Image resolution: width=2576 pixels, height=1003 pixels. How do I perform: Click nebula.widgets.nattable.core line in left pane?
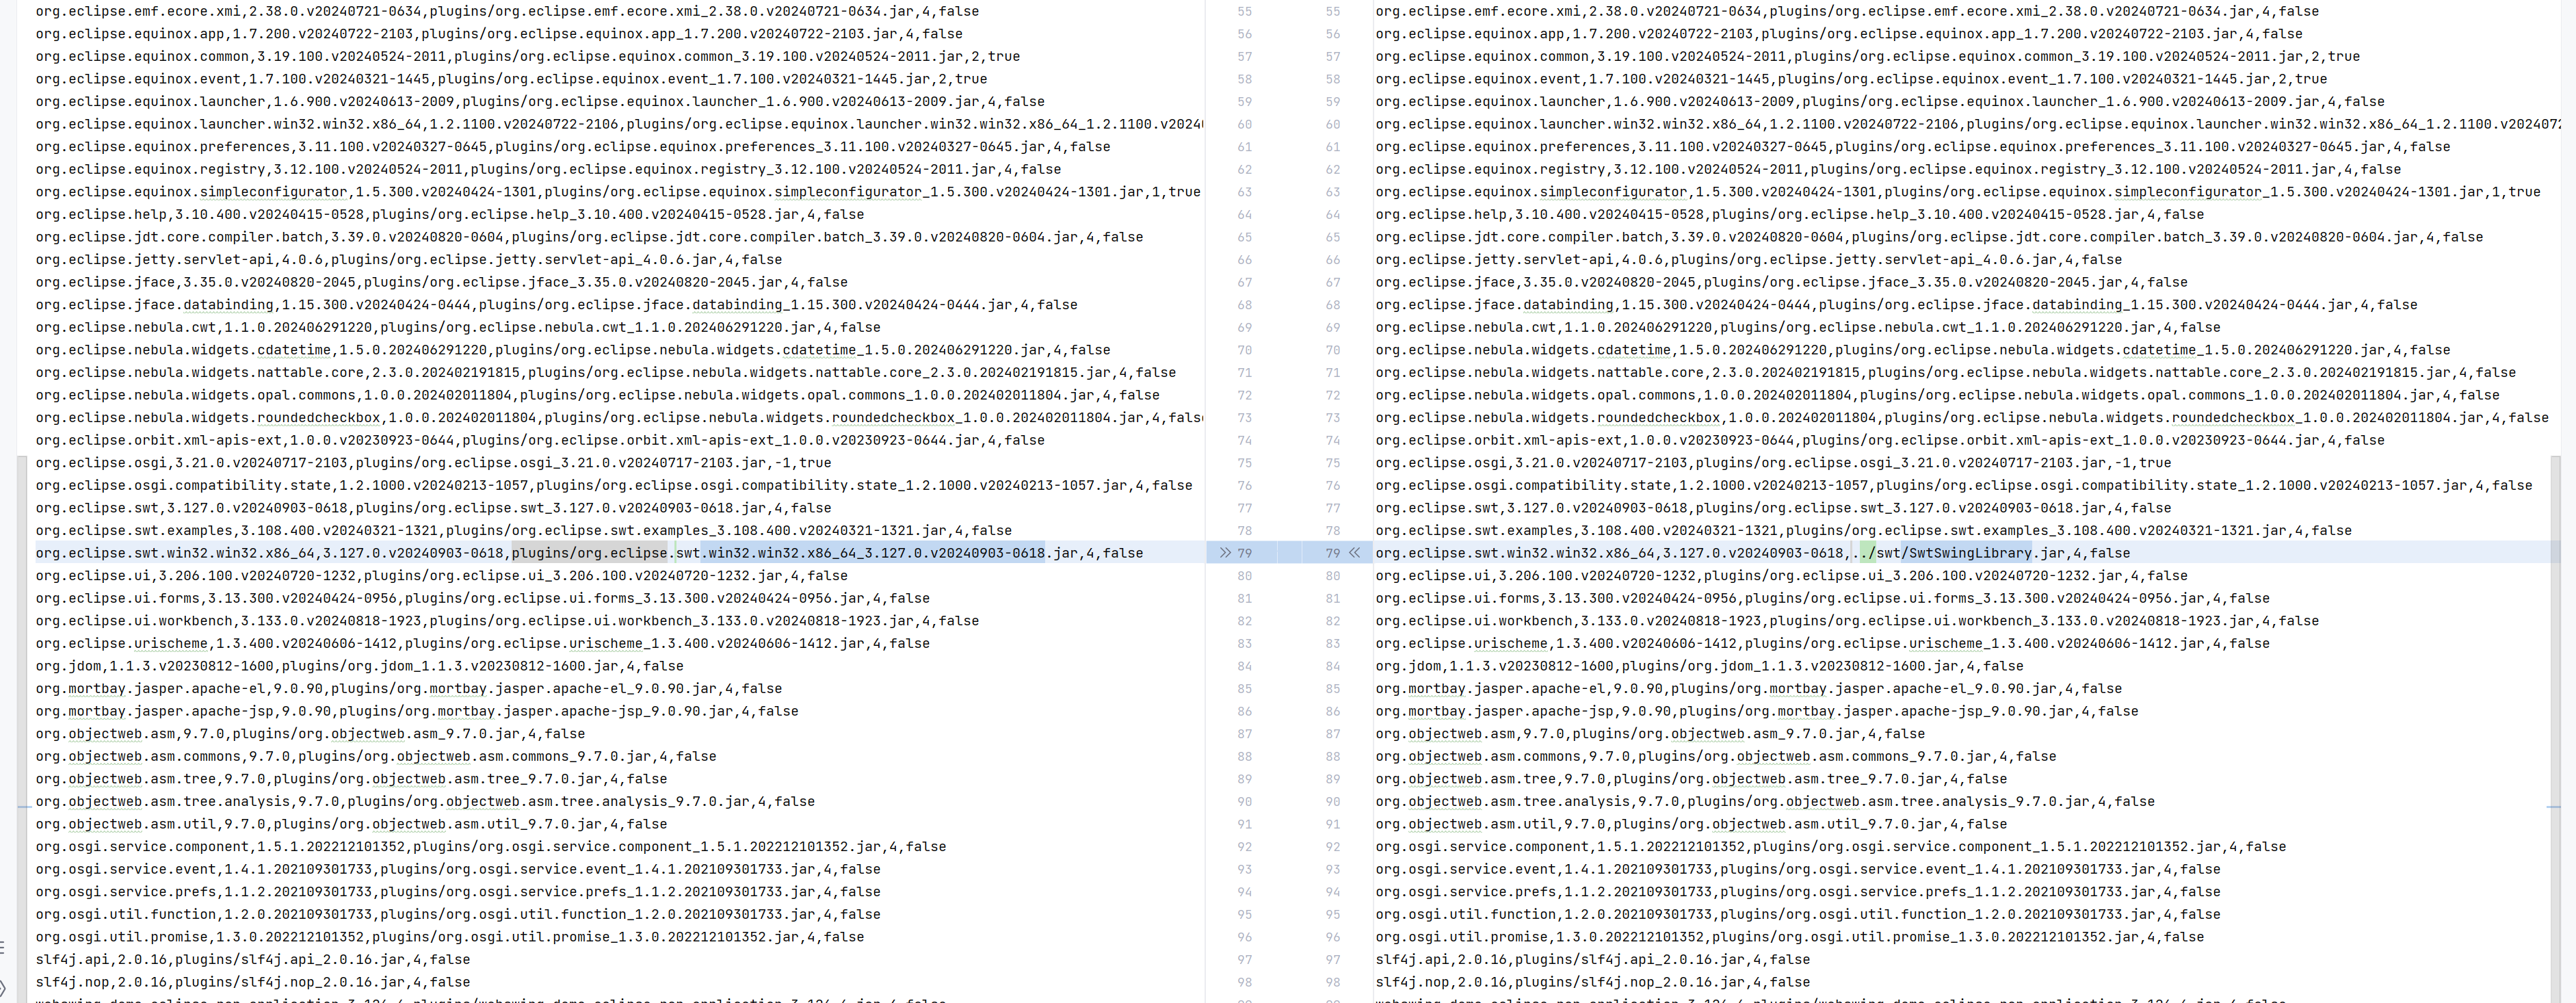pyautogui.click(x=606, y=373)
